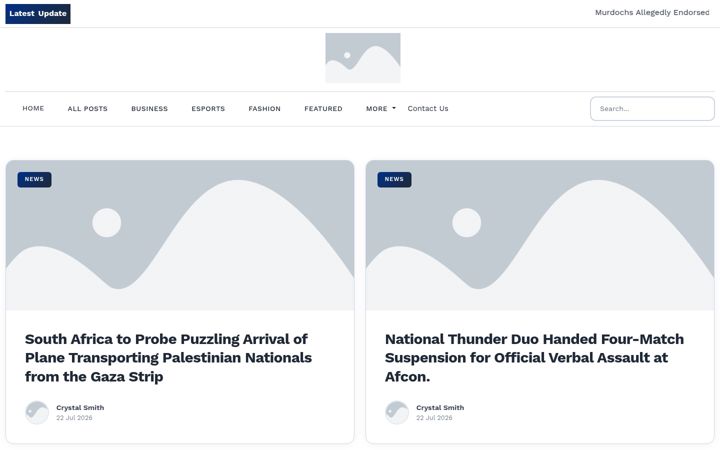Viewport: 720px width, 450px height.
Task: Click NEWS tag on National Thunder article
Action: (394, 180)
